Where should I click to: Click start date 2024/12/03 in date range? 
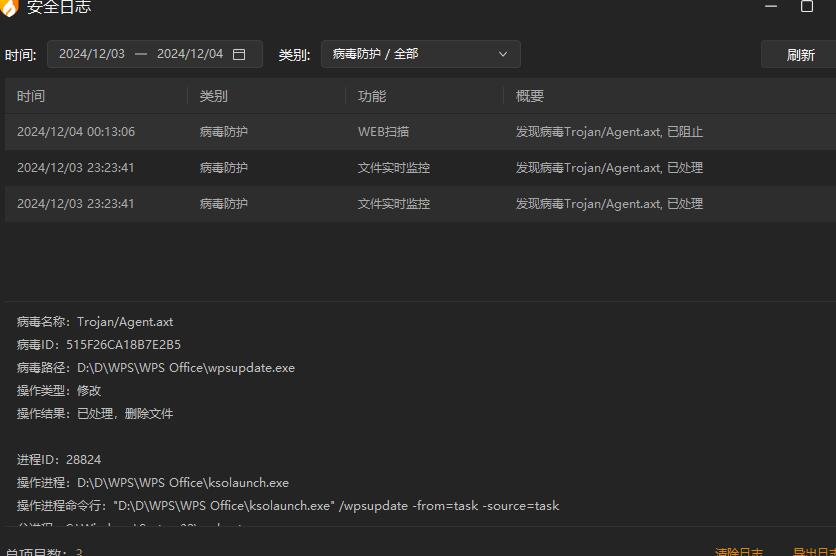92,54
